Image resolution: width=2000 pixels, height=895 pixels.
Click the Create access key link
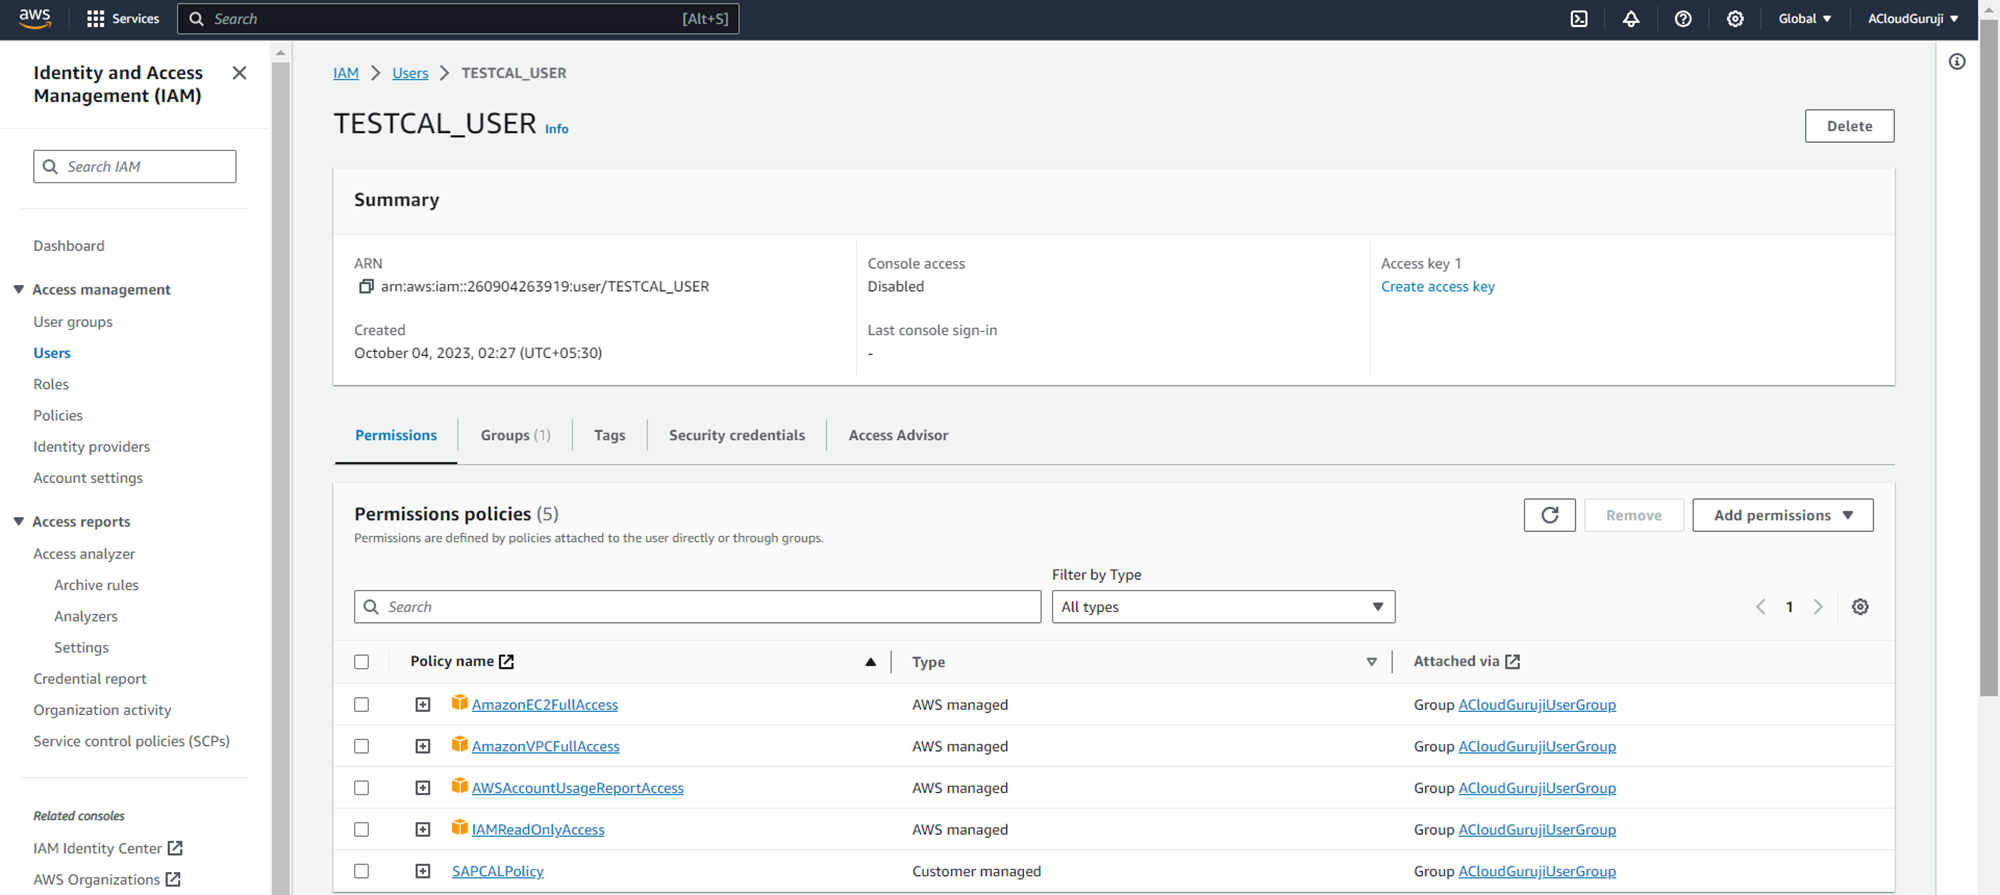[1437, 287]
